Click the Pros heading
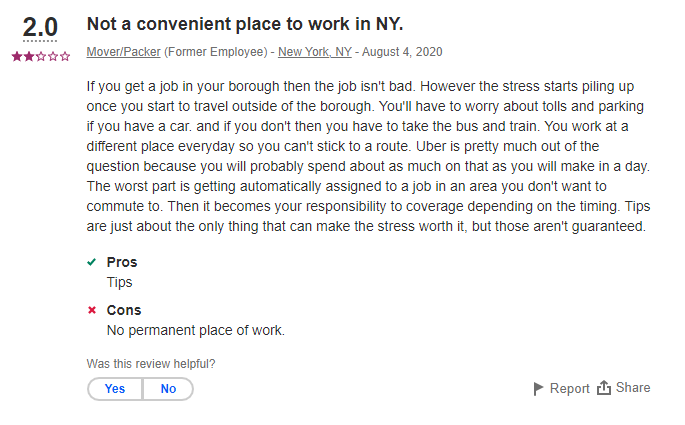 click(x=122, y=262)
